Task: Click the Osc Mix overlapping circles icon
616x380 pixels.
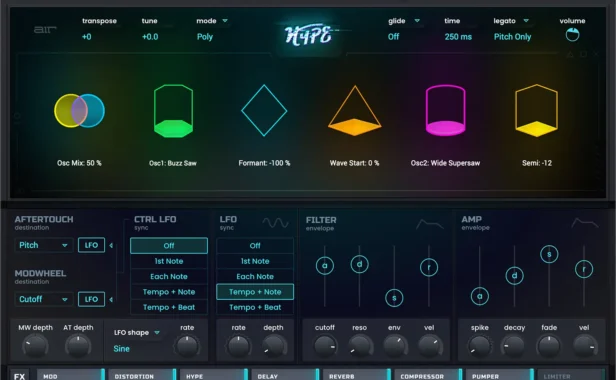Action: [x=79, y=110]
